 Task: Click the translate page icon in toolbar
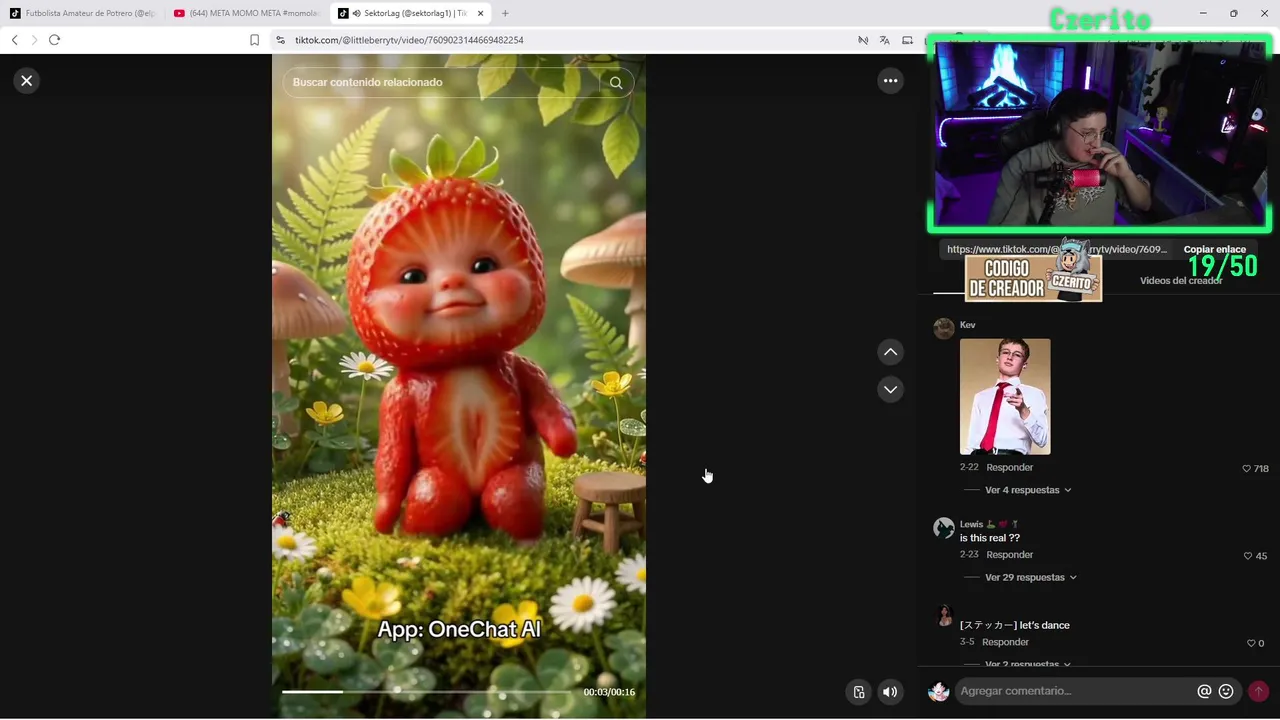point(884,40)
